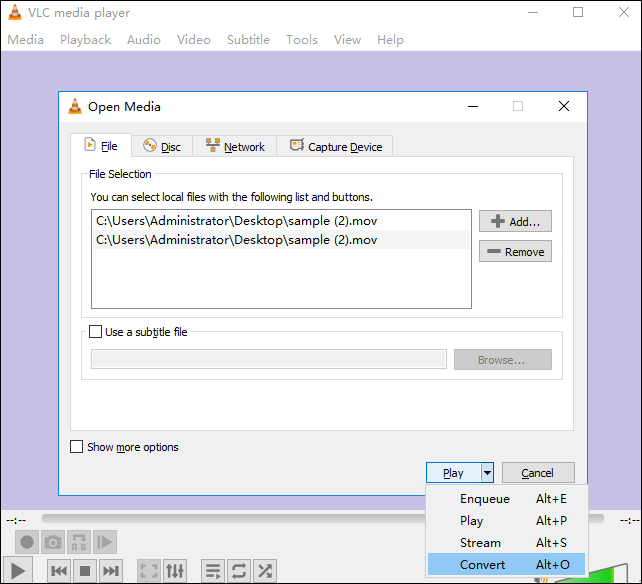Enable 'Use a subtitle file' checkbox
The width and height of the screenshot is (642, 584).
tap(96, 332)
